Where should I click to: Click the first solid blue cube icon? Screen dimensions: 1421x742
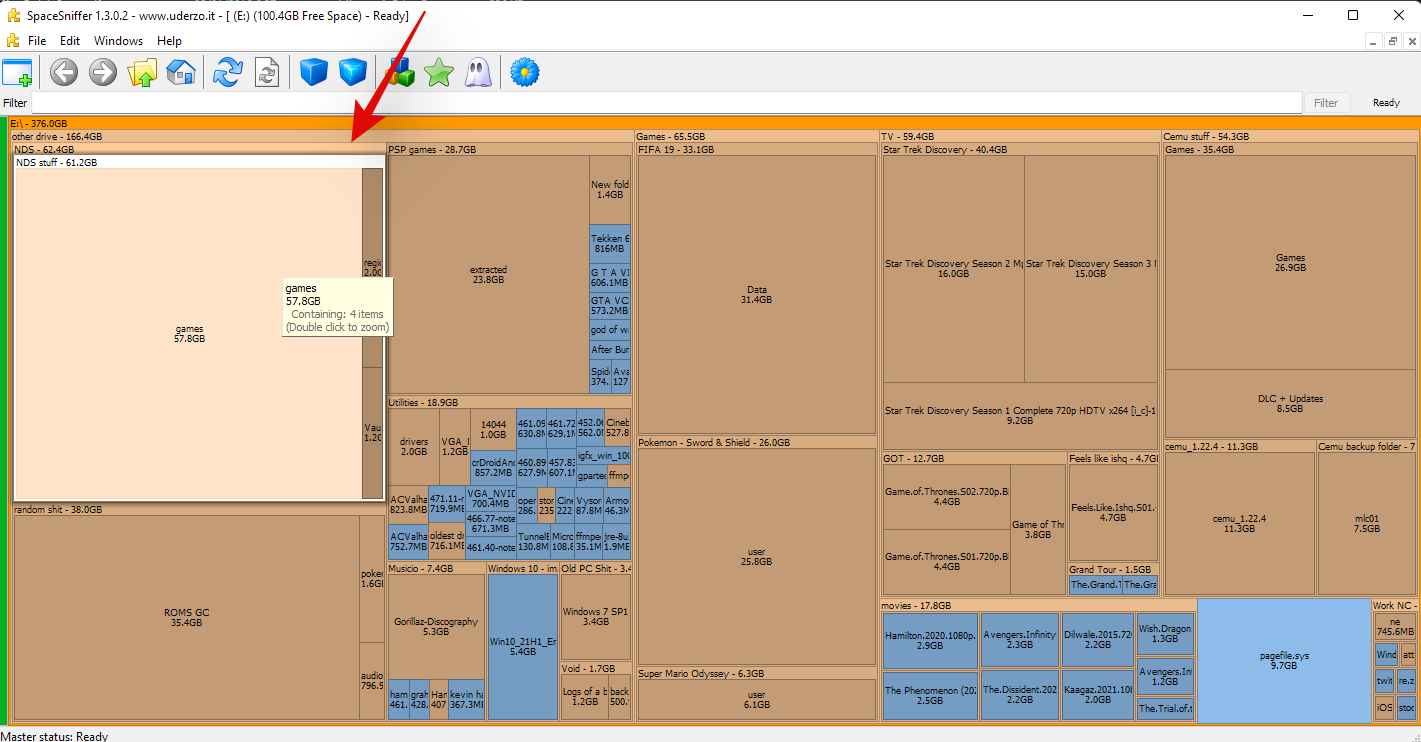pos(314,72)
